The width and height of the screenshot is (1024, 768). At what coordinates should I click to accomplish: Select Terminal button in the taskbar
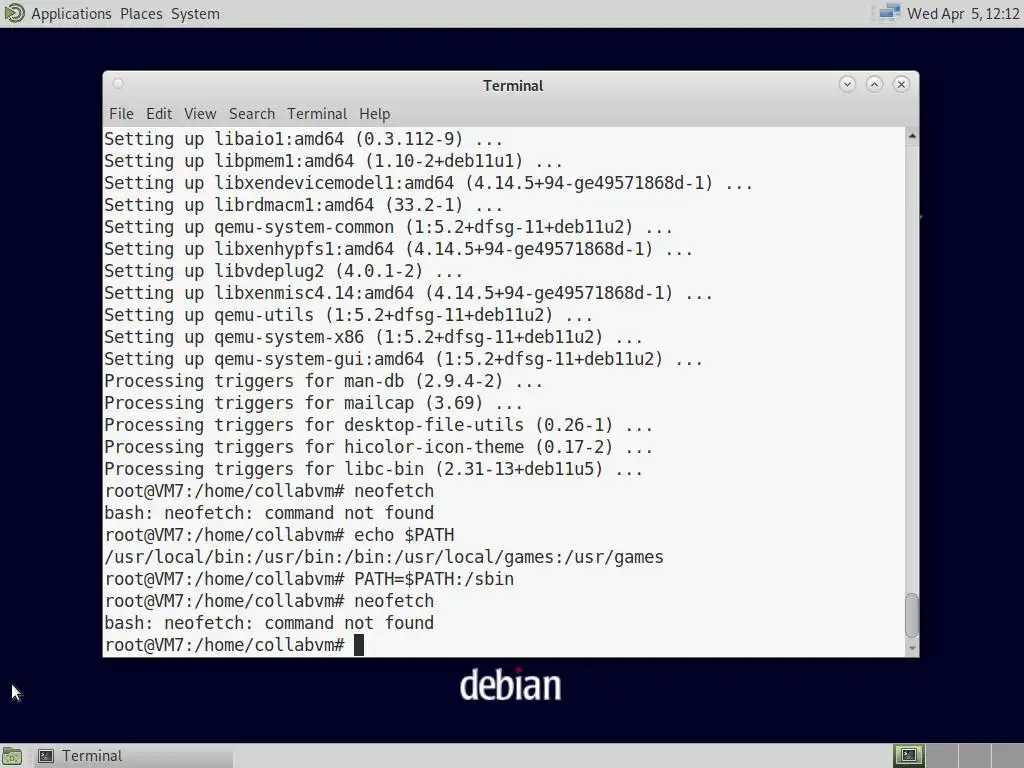click(134, 756)
